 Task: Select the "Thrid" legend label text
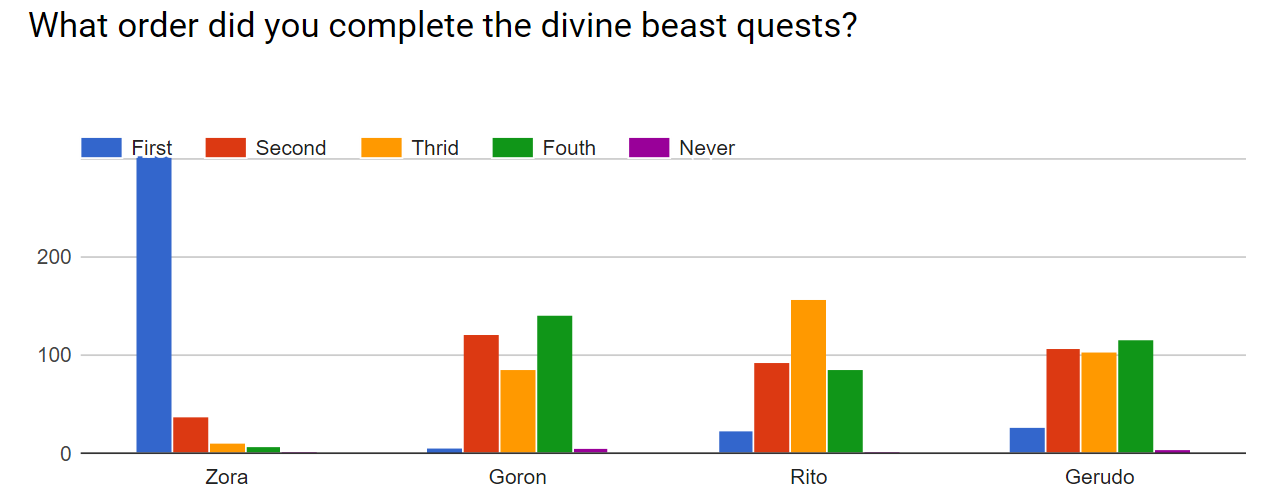coord(435,148)
